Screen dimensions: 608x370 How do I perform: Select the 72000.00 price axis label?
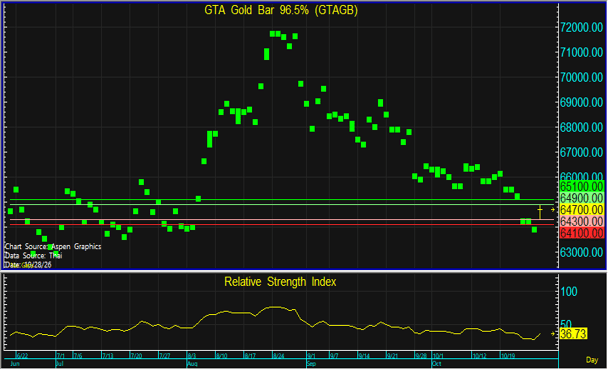click(x=581, y=27)
